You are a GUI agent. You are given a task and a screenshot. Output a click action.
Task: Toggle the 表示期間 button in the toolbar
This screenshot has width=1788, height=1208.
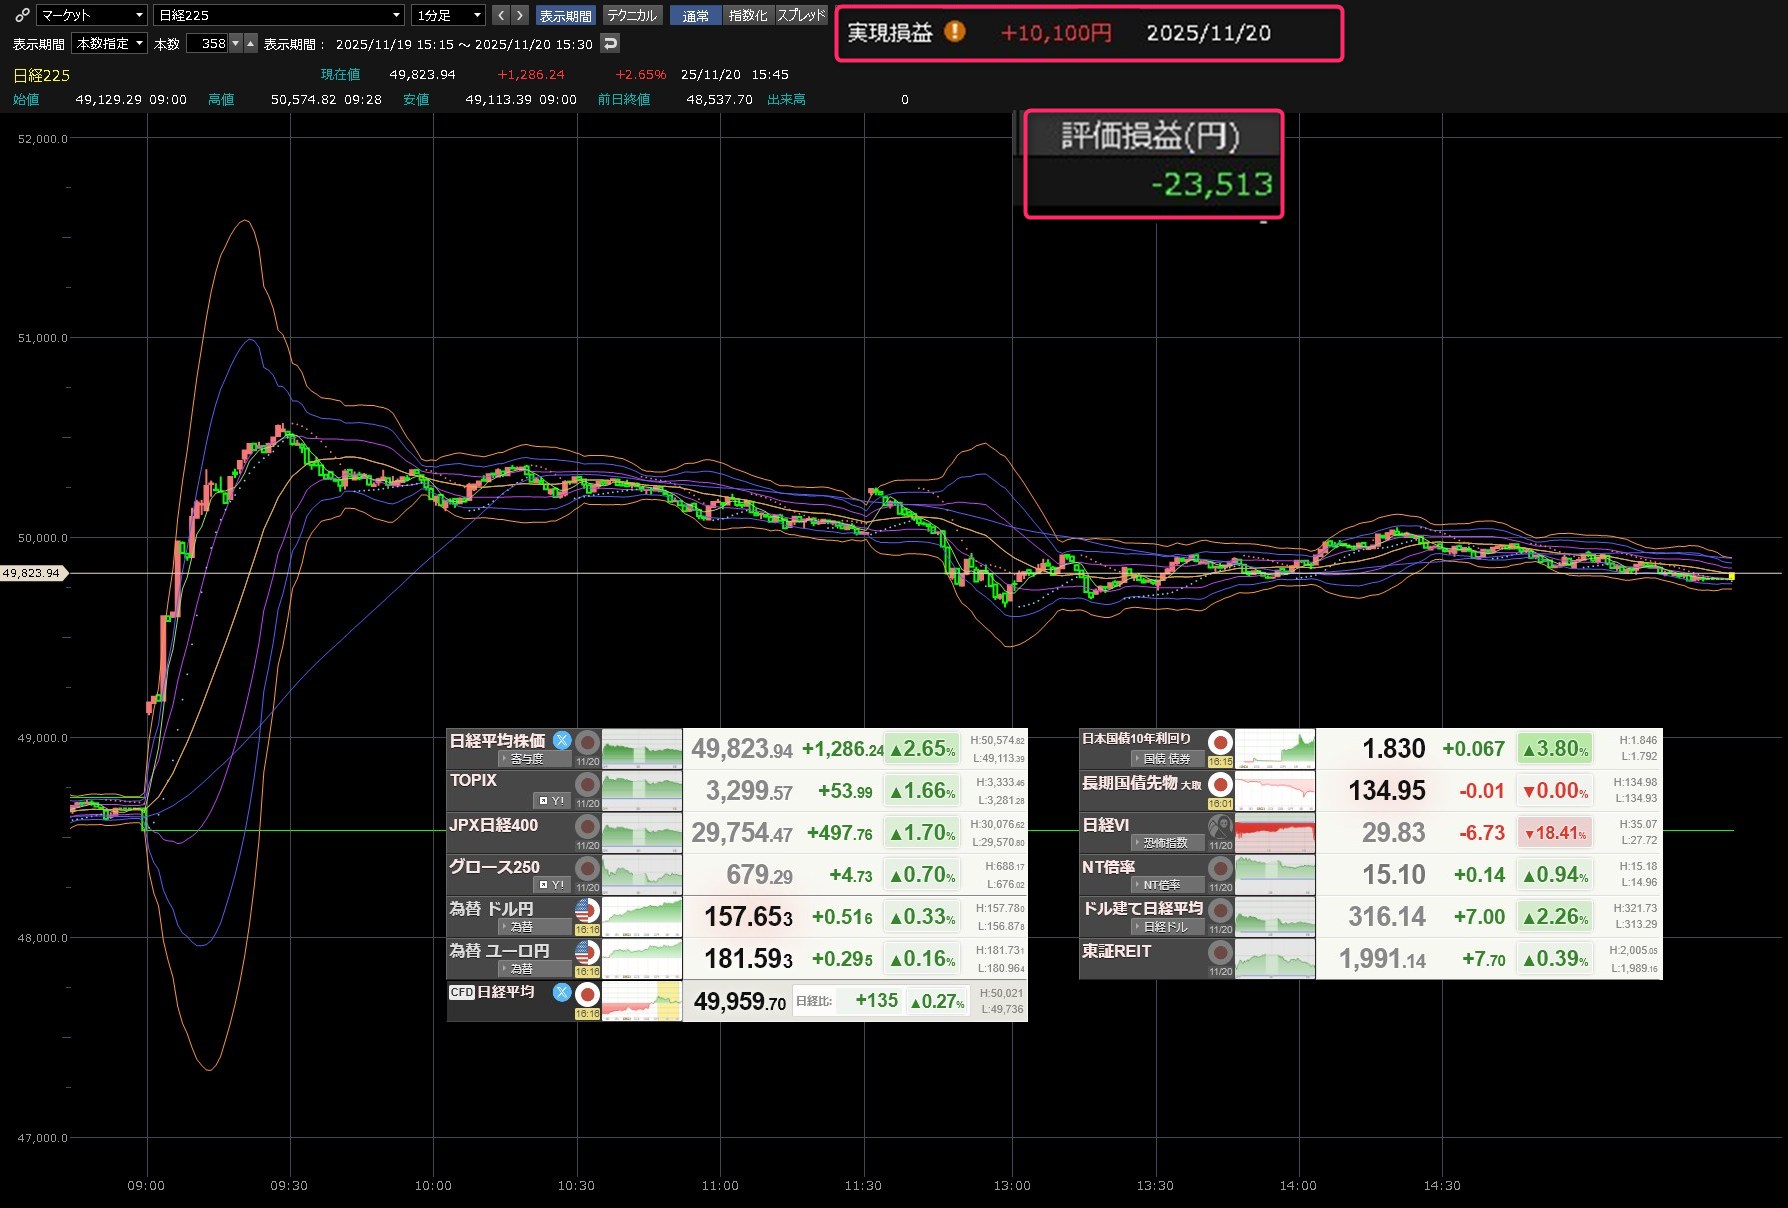(565, 15)
